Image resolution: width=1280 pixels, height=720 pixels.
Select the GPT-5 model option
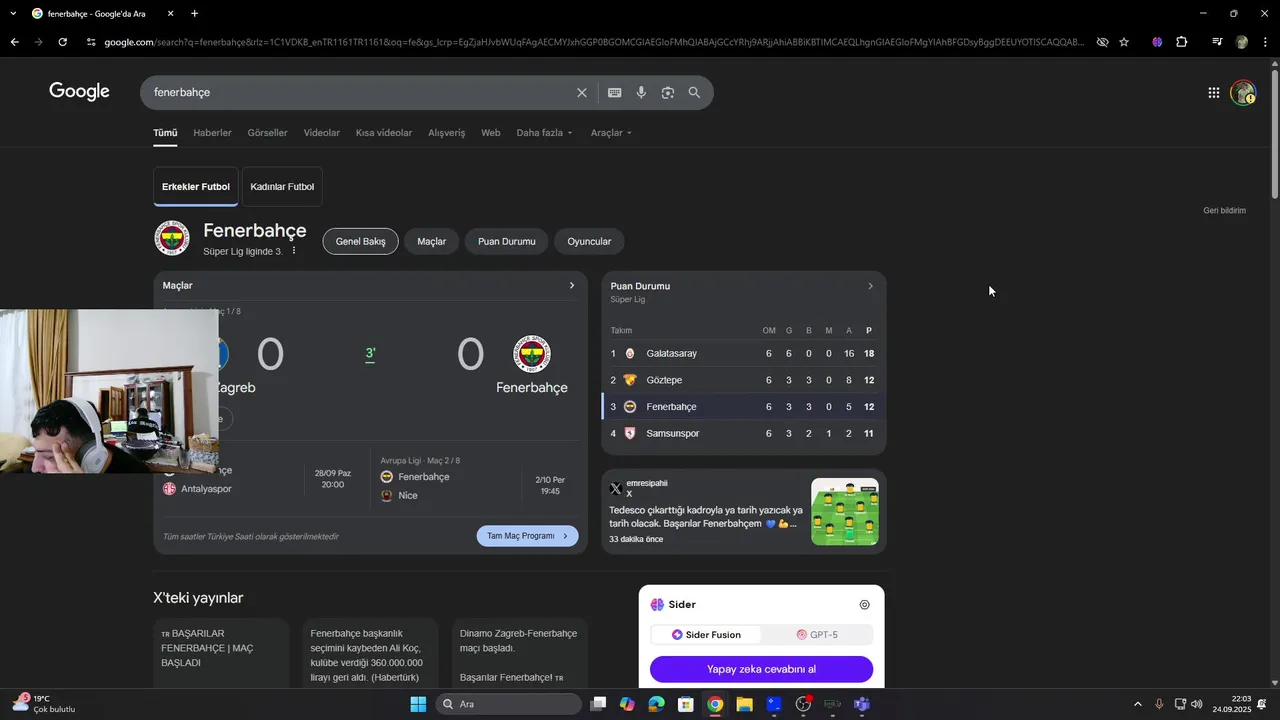pos(817,635)
